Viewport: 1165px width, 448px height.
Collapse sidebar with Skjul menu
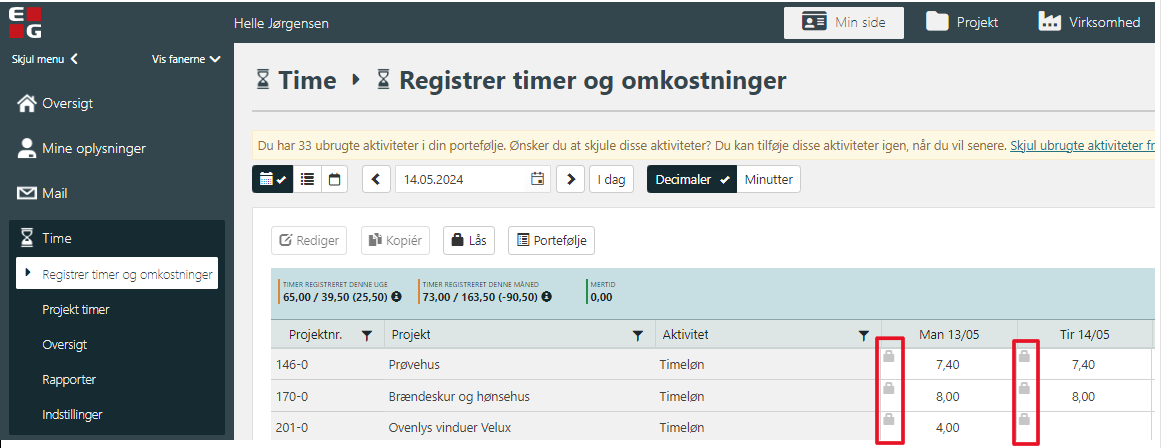coord(45,59)
